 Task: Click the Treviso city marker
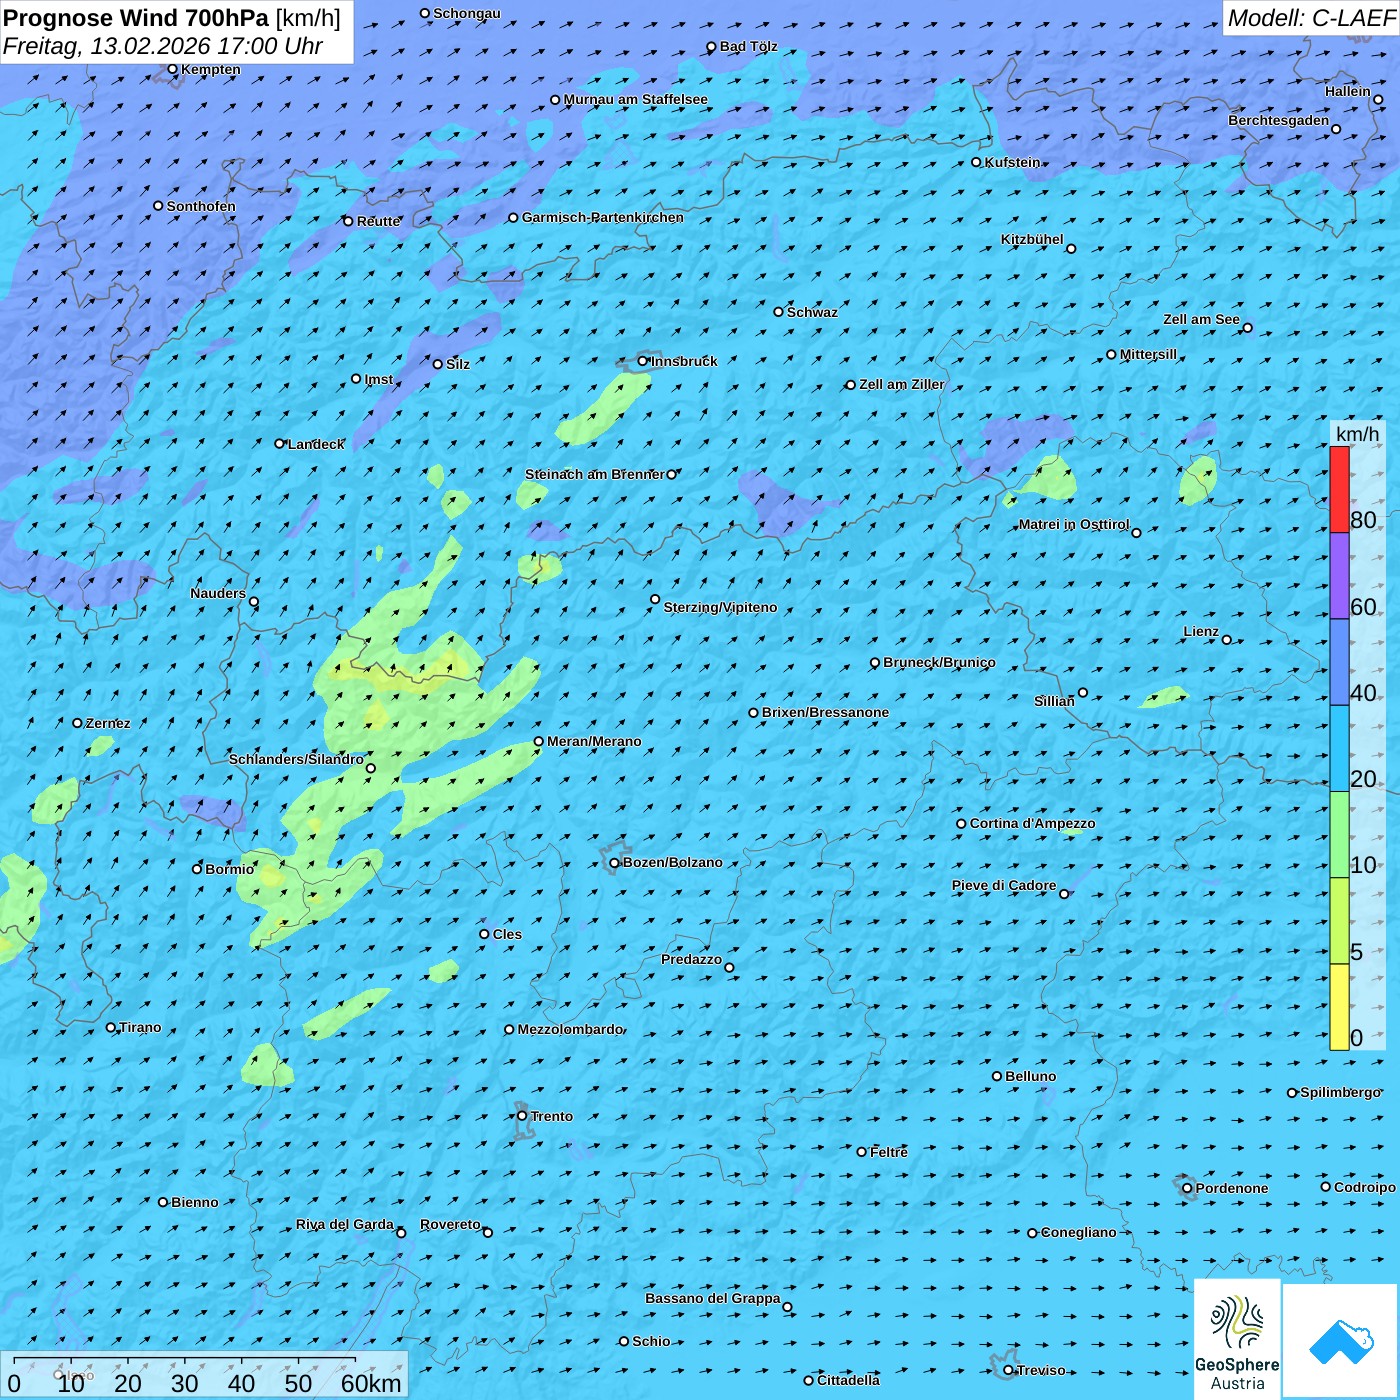(1008, 1370)
